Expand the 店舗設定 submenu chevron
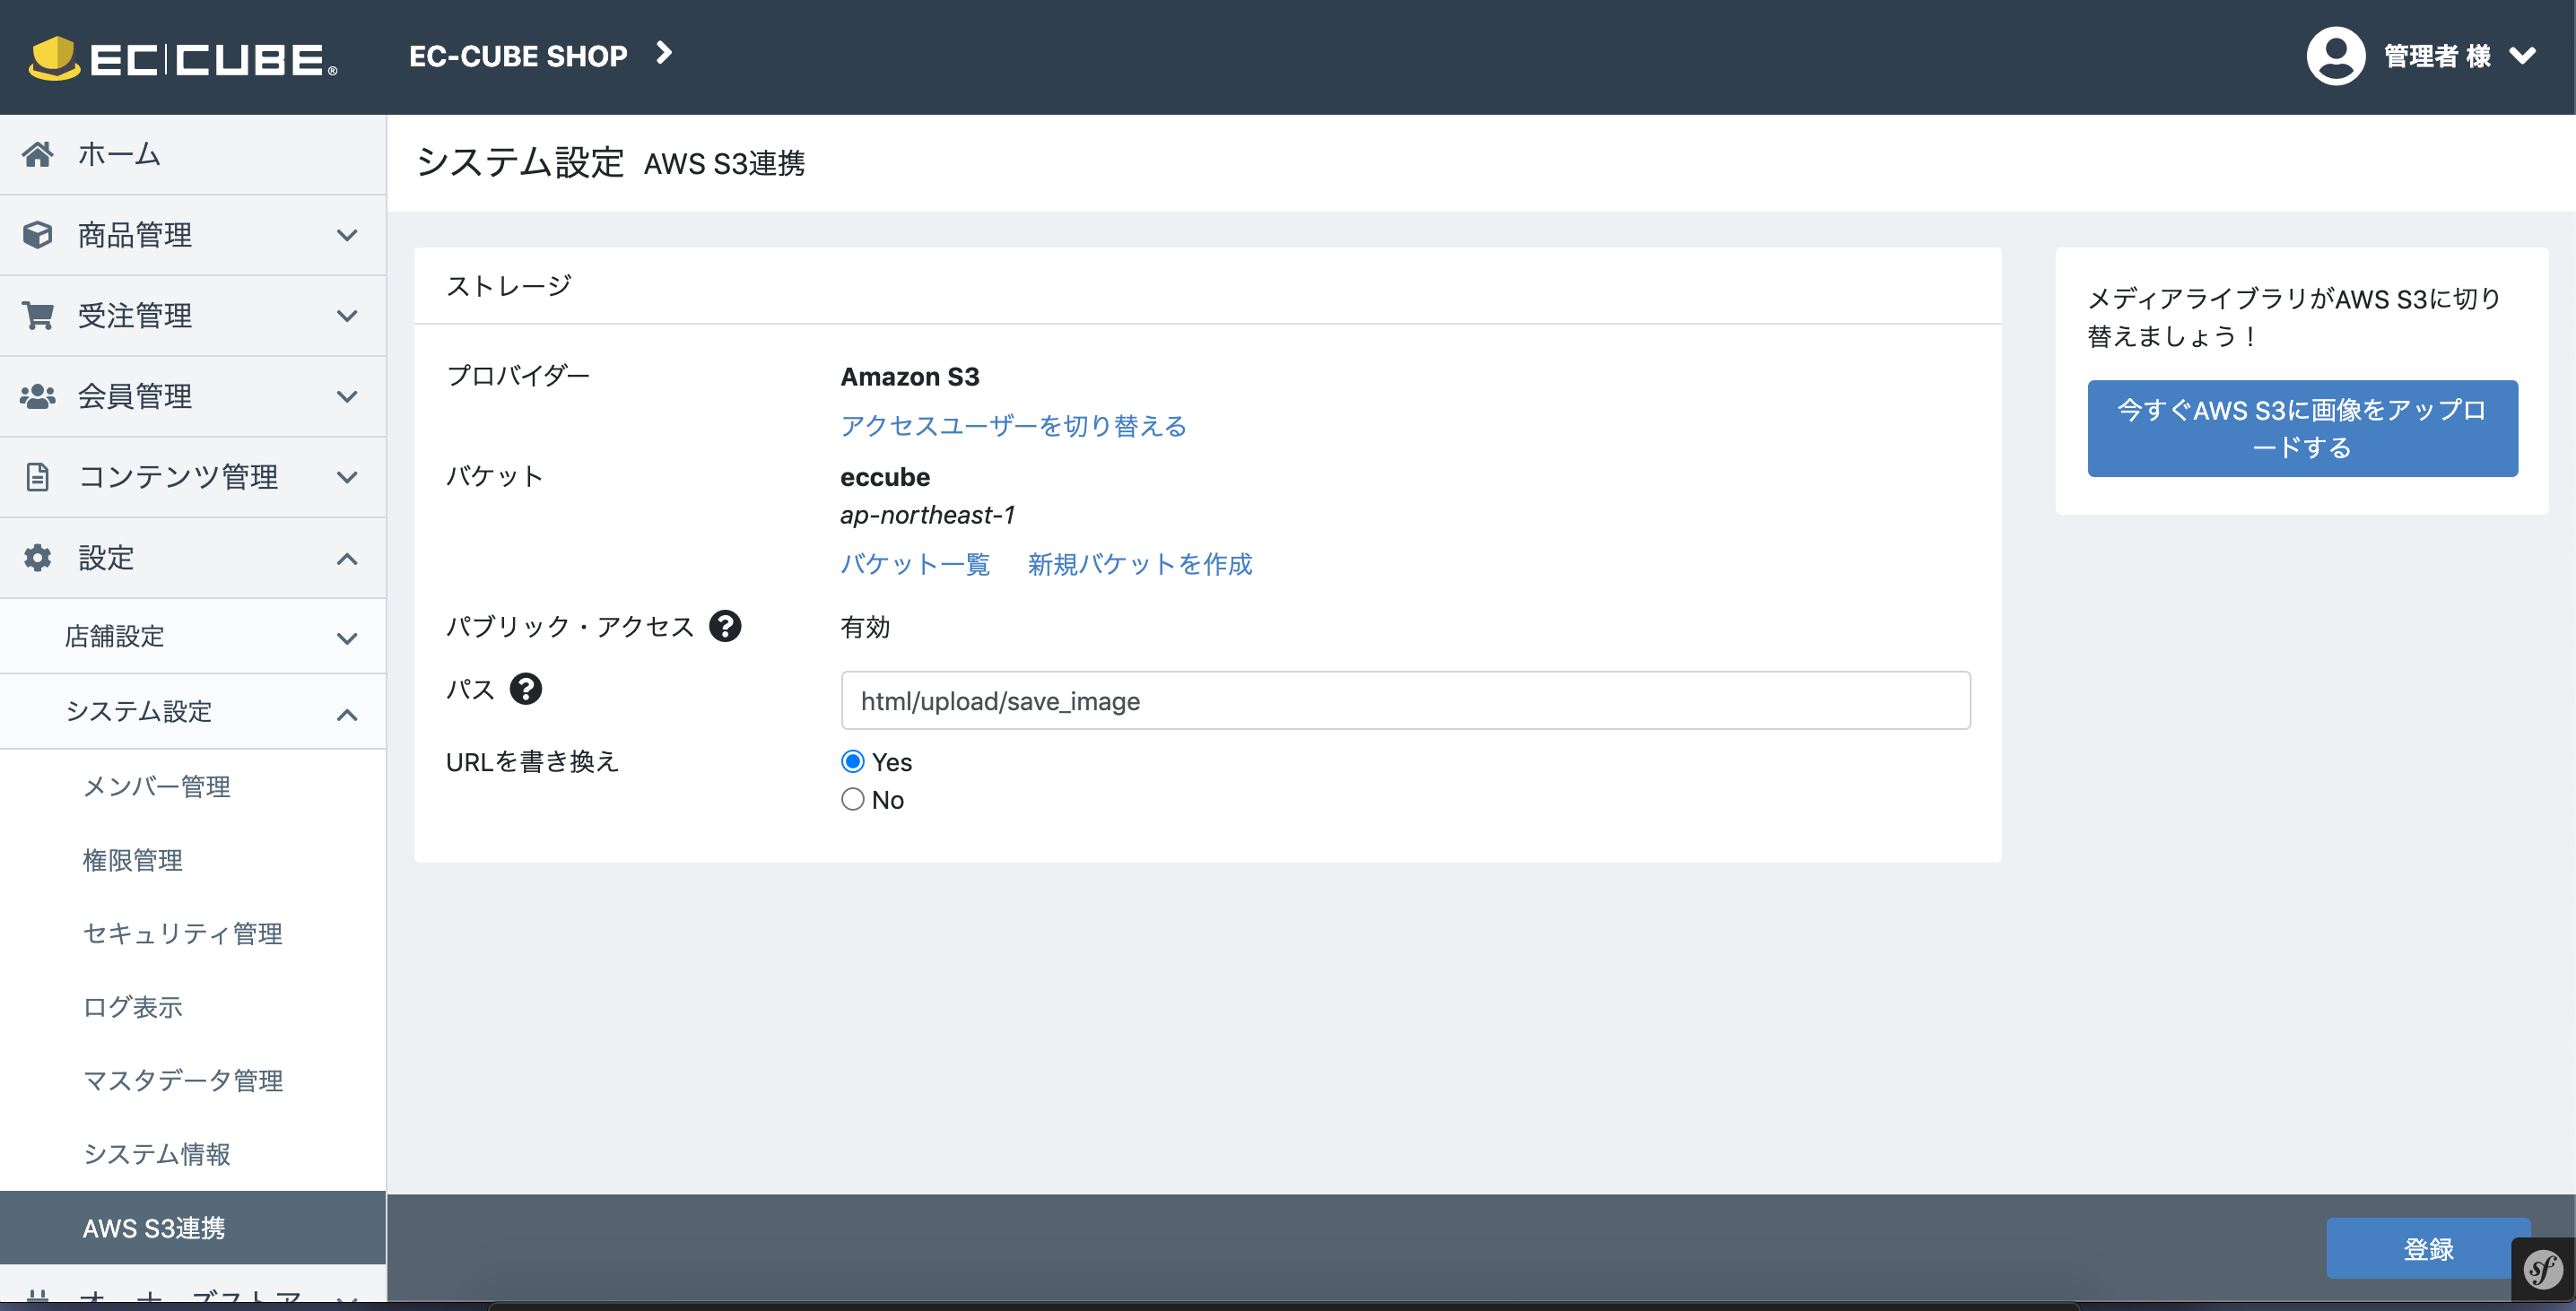The height and width of the screenshot is (1311, 2576). point(347,639)
